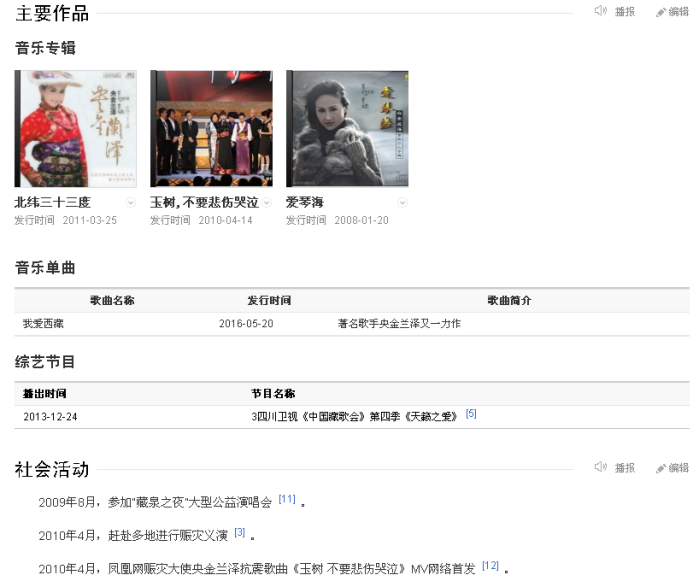Expand details arrow next to 北纬三十三度
This screenshot has width=699, height=581.
pyautogui.click(x=130, y=202)
